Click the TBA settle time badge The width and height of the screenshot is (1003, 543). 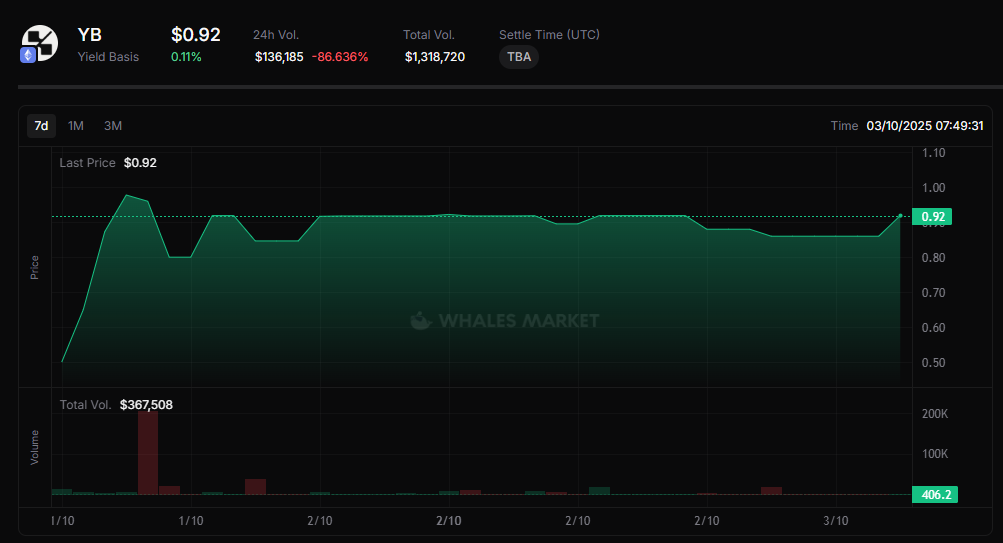[x=519, y=57]
